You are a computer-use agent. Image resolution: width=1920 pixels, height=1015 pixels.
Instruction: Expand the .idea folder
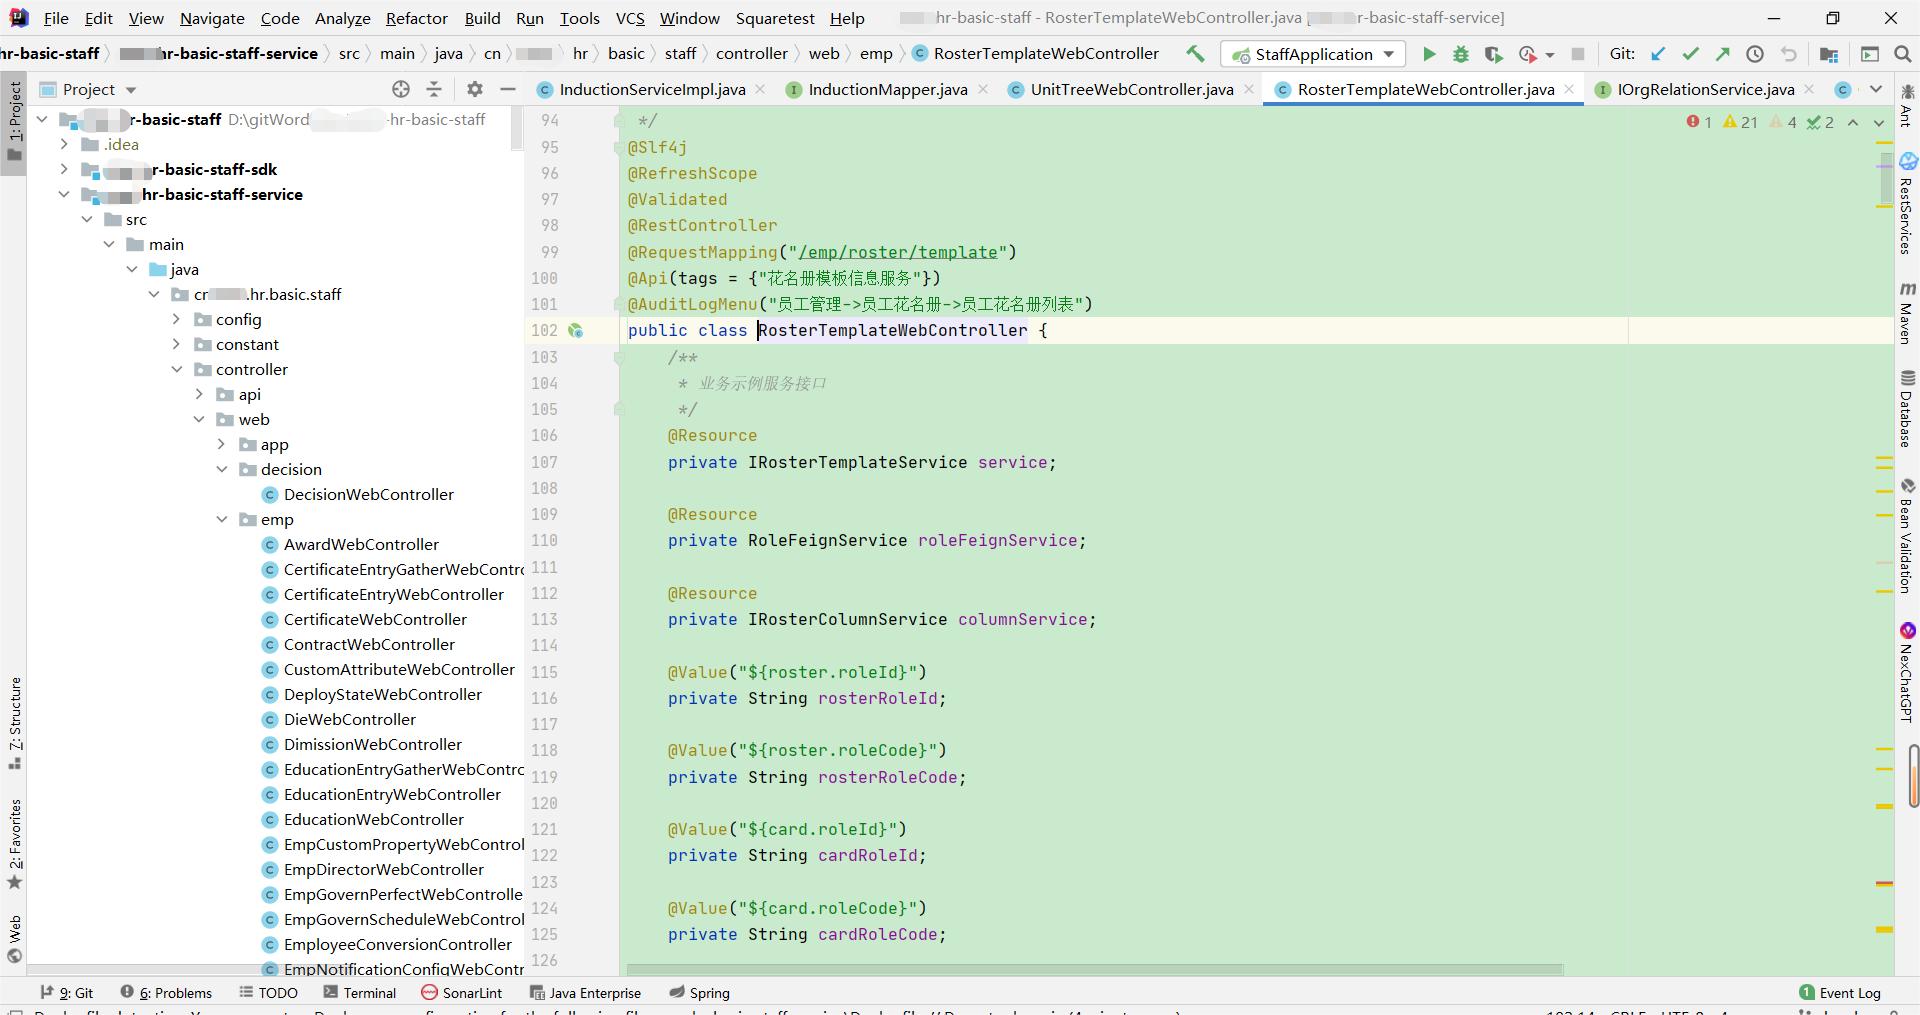[x=65, y=144]
